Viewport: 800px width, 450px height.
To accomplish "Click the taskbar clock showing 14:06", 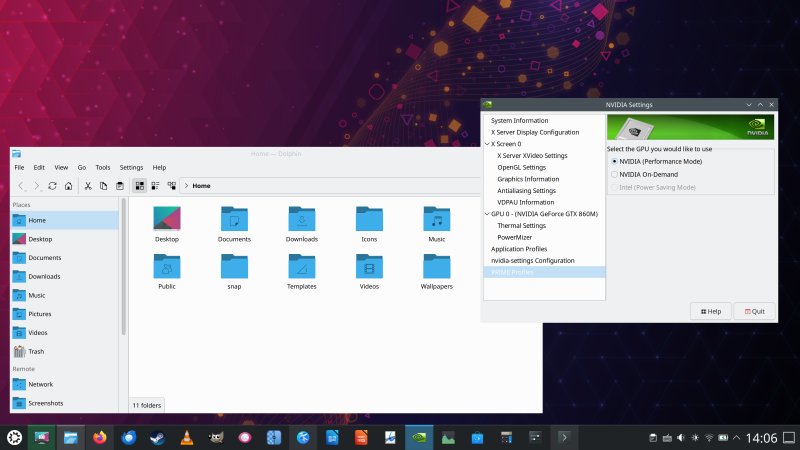I will coord(761,438).
